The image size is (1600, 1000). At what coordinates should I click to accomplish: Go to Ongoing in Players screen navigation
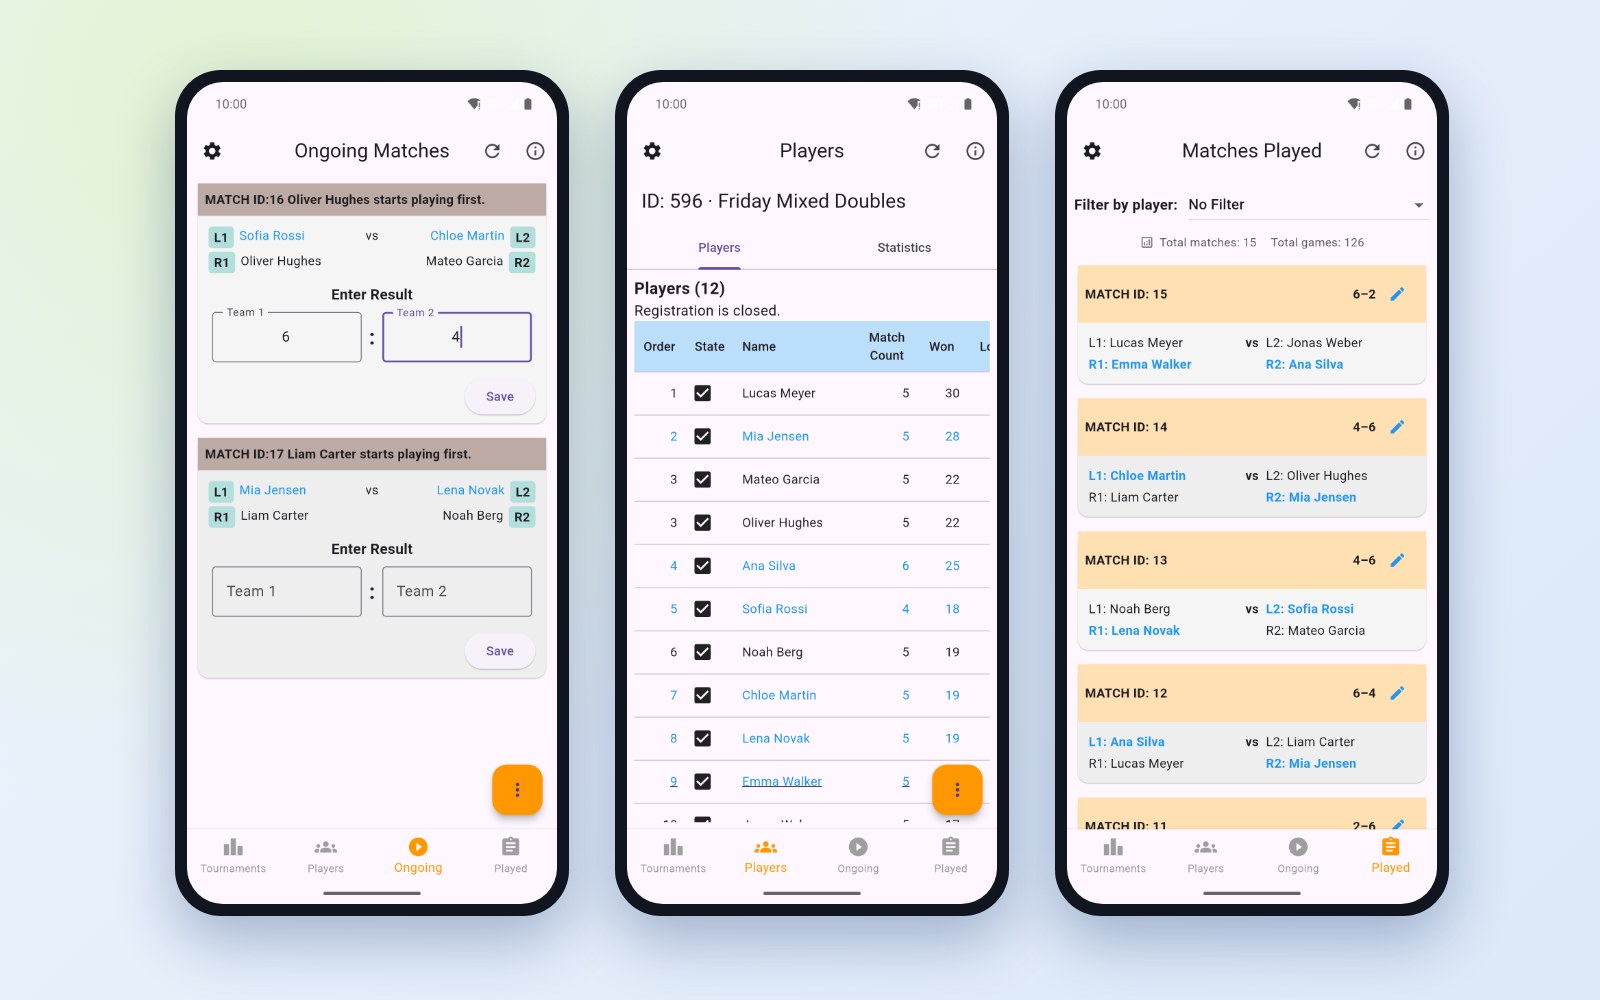click(858, 856)
